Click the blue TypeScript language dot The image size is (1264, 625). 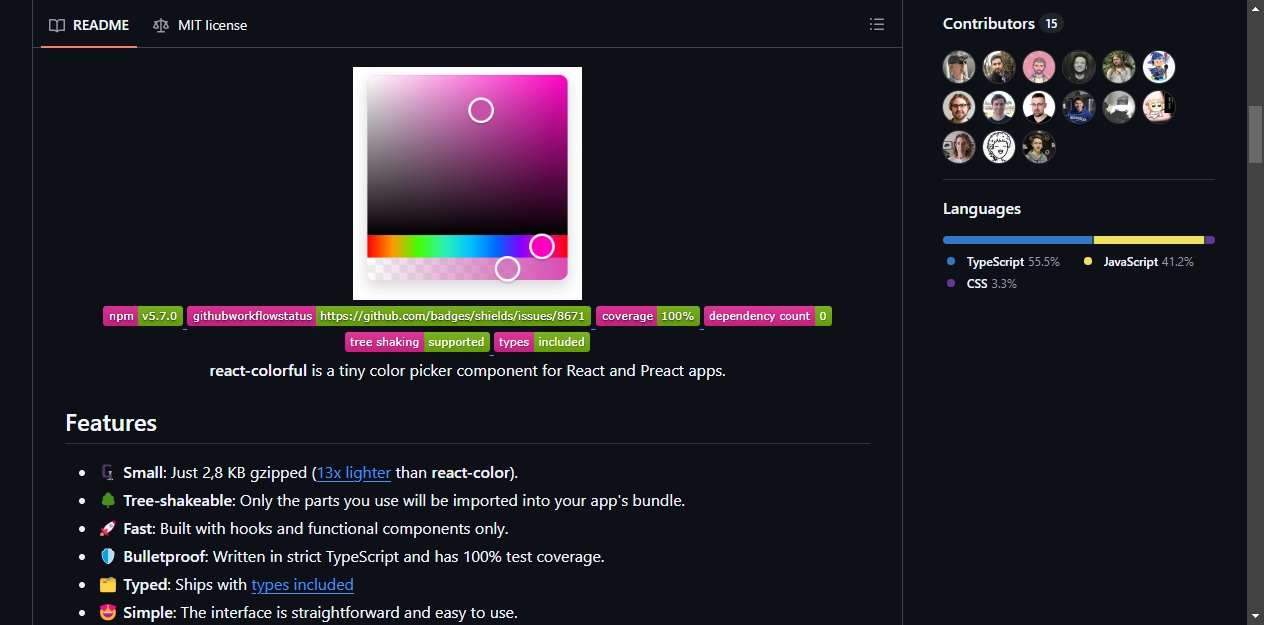click(x=951, y=261)
